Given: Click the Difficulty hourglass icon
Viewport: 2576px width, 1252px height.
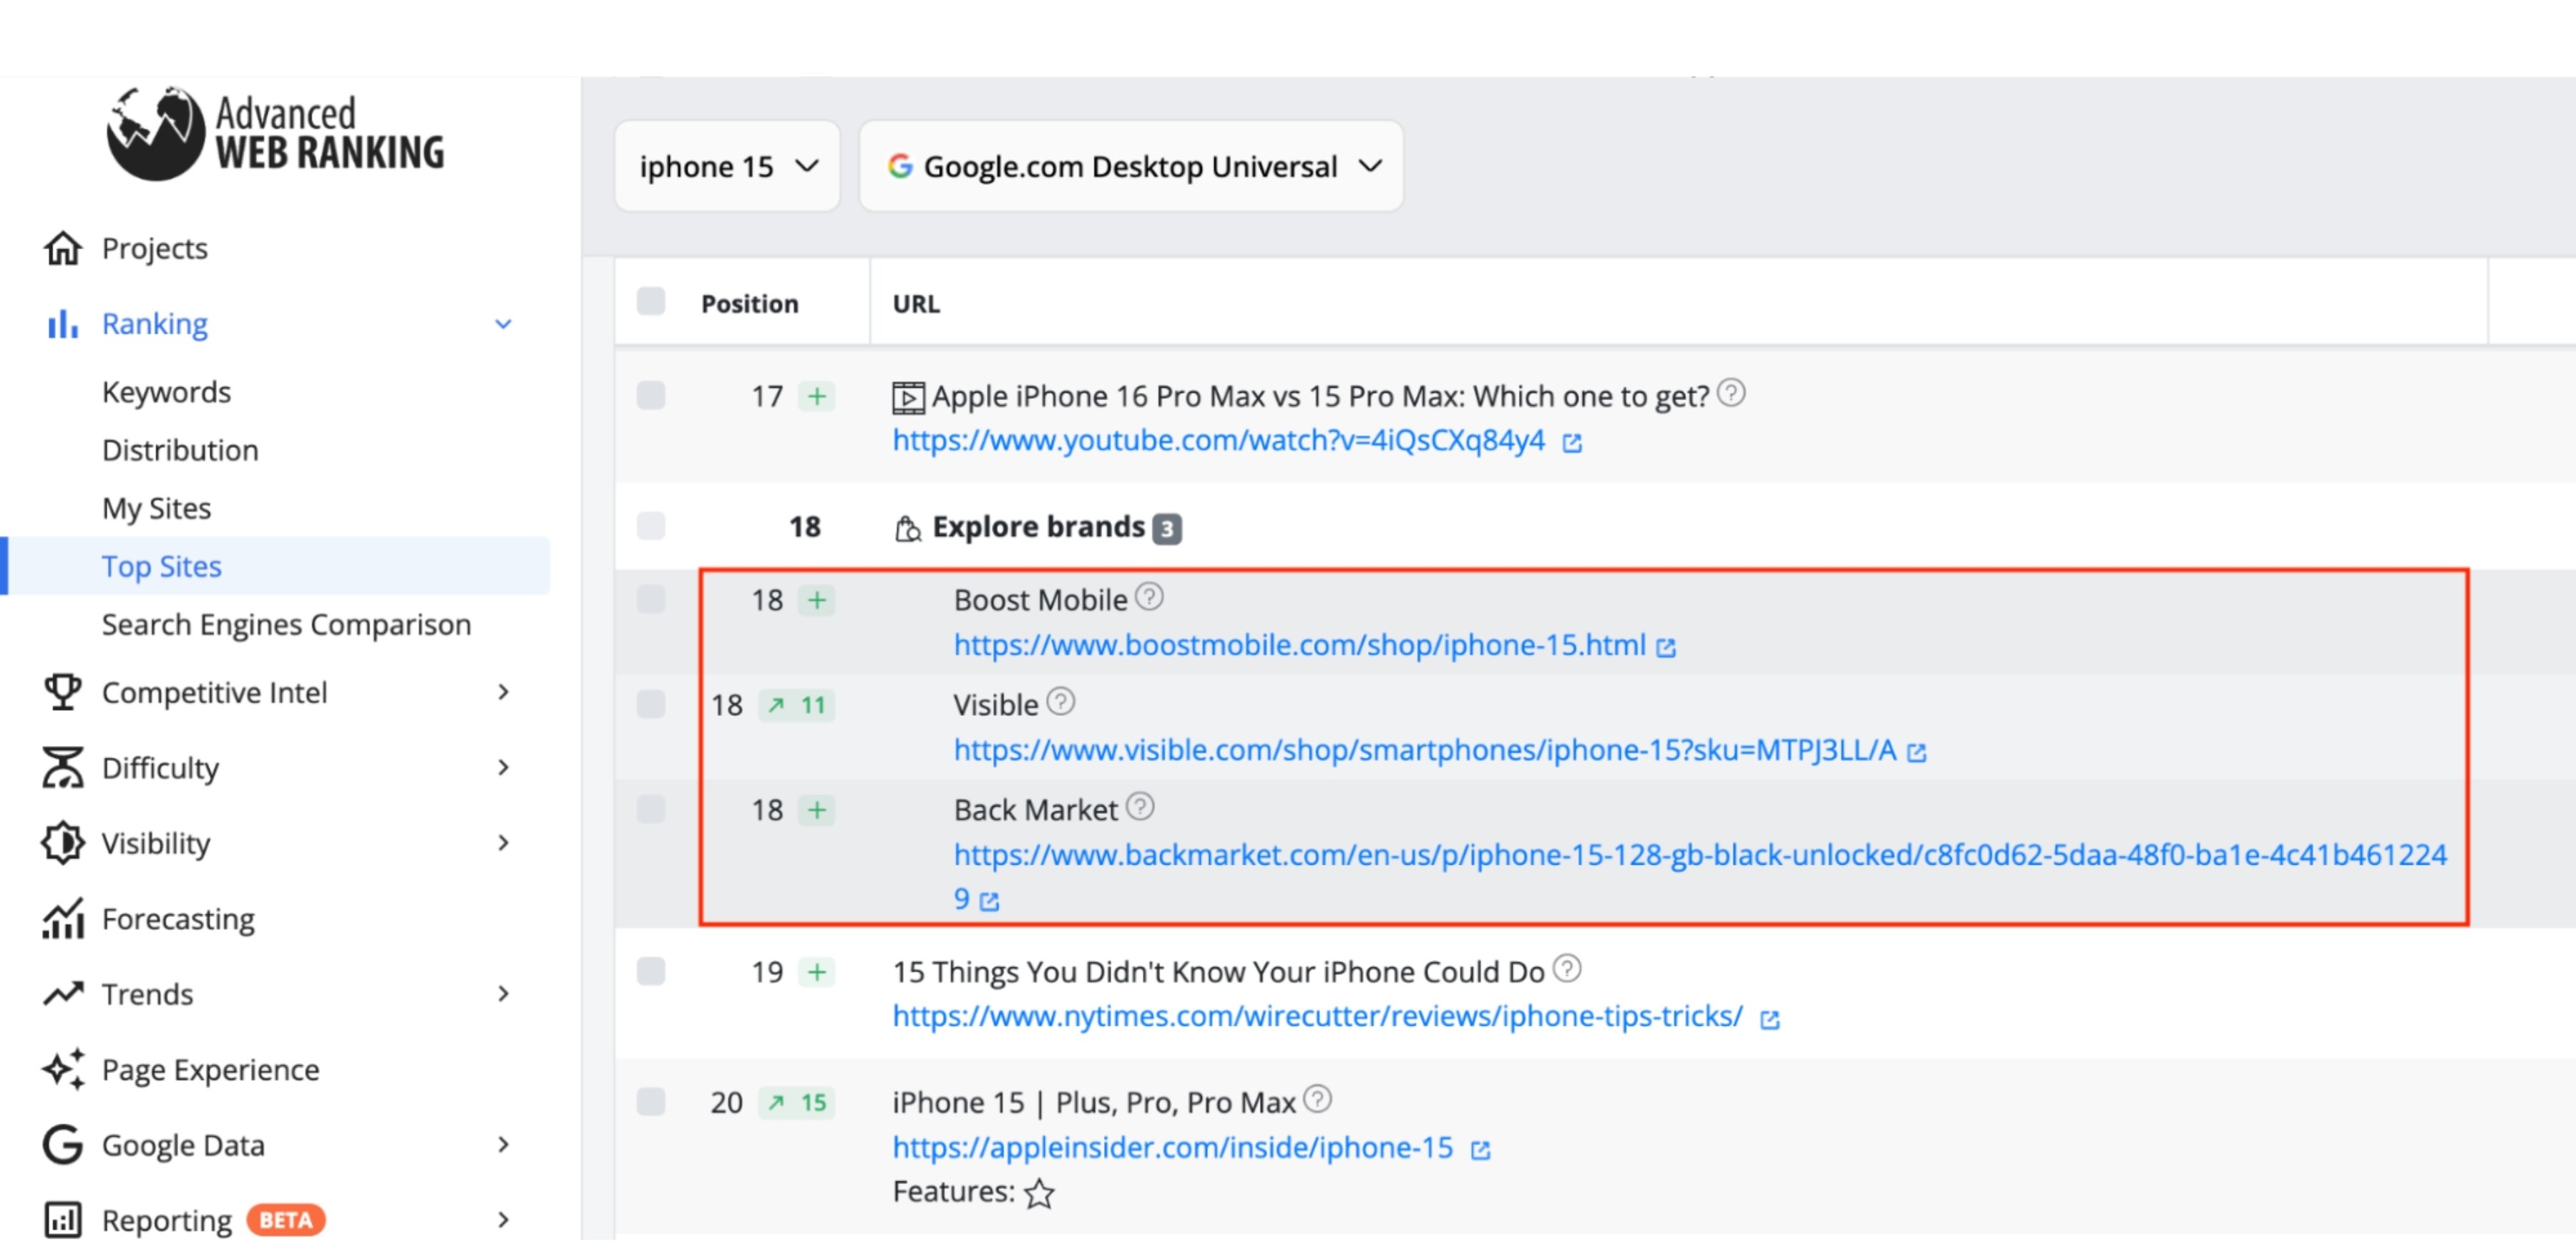Looking at the screenshot, I should coord(63,768).
